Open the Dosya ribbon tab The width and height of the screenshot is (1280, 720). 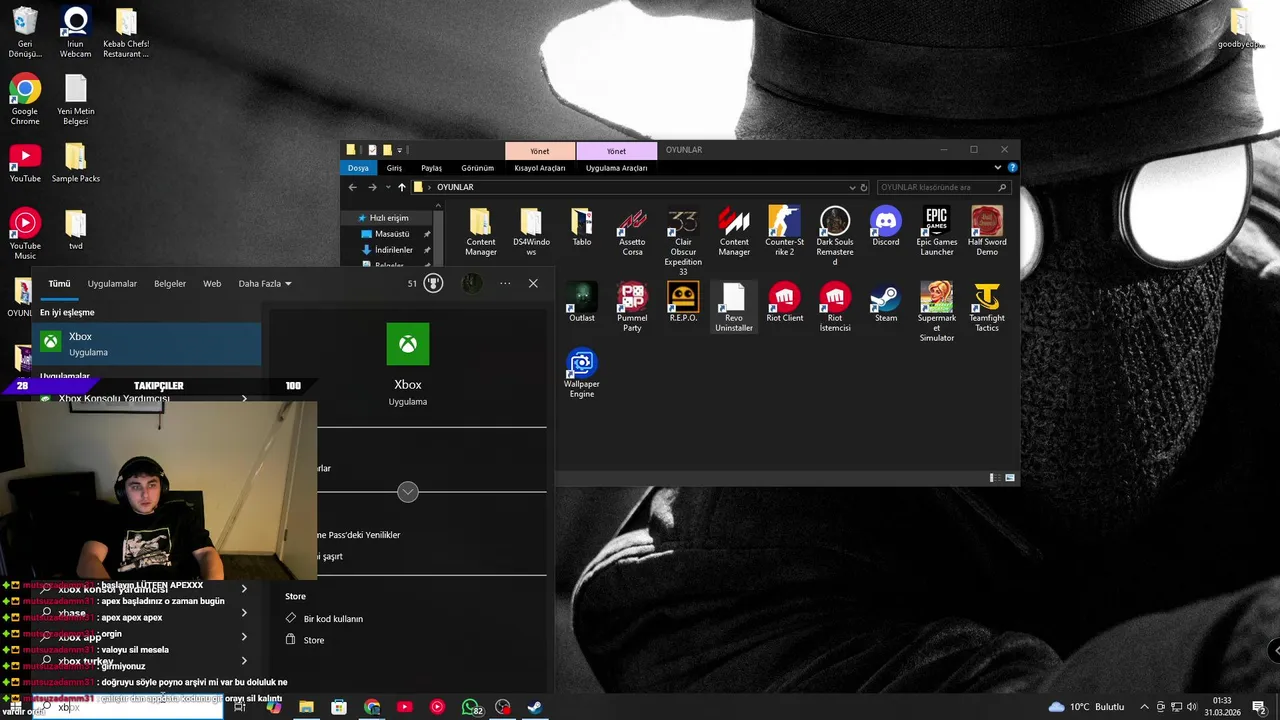click(x=358, y=168)
